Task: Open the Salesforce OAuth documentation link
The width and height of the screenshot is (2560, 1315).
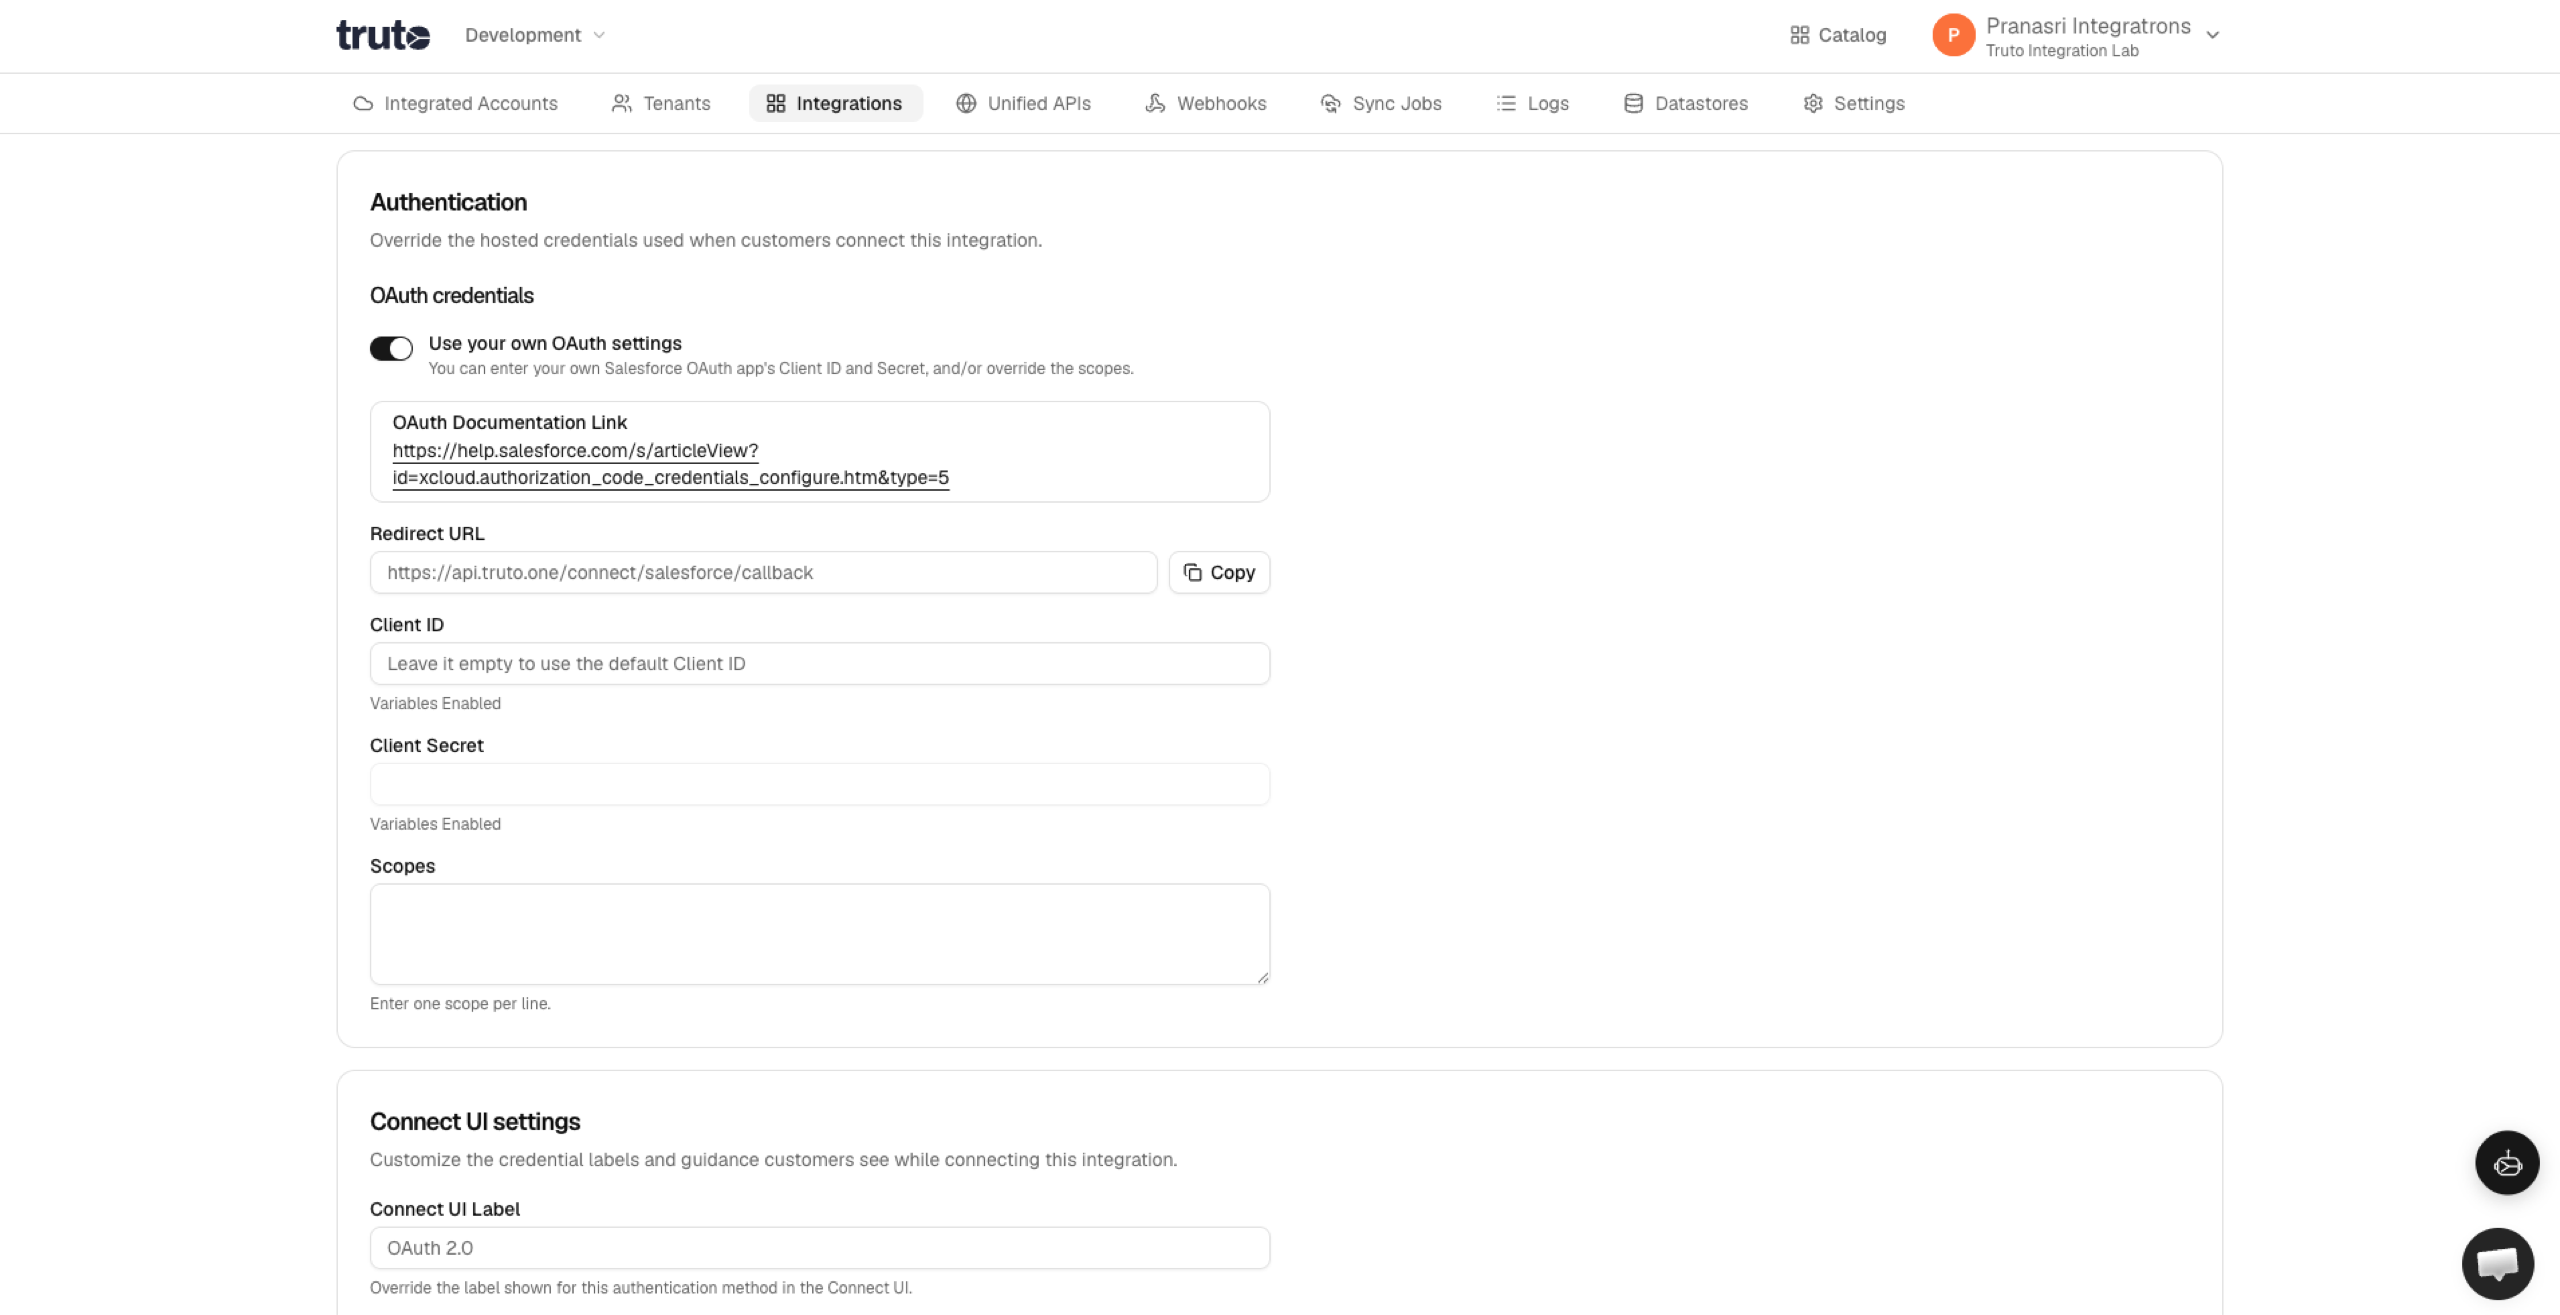Action: (x=670, y=464)
